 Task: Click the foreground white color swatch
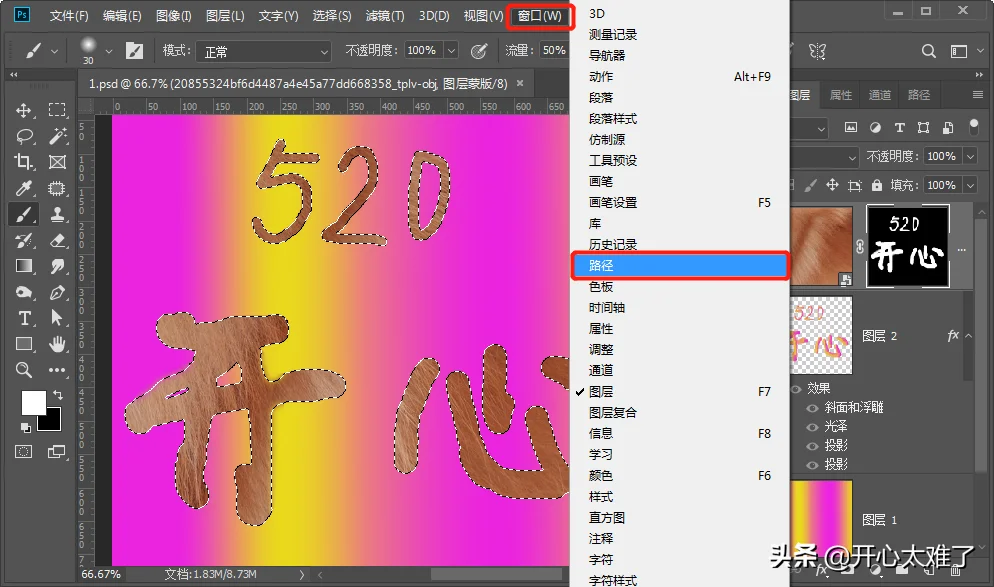(33, 403)
